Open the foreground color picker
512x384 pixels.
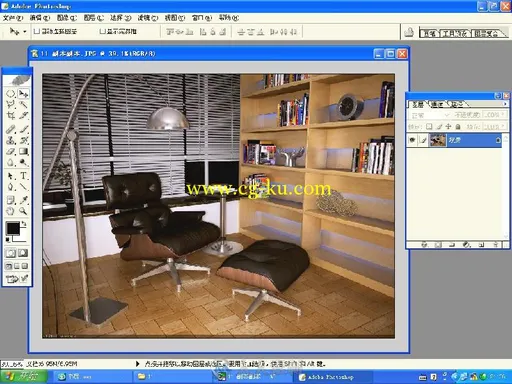tap(13, 229)
